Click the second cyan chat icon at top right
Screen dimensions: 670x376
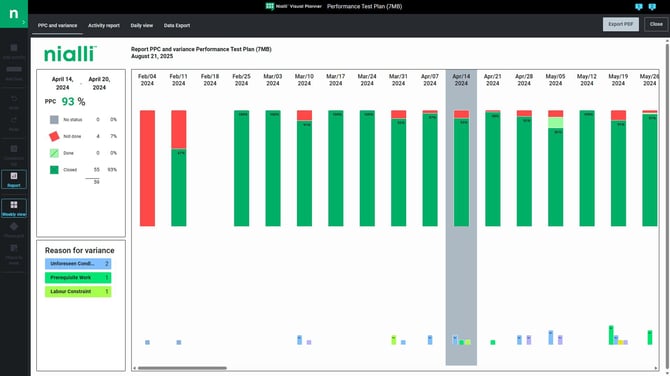(652, 6)
